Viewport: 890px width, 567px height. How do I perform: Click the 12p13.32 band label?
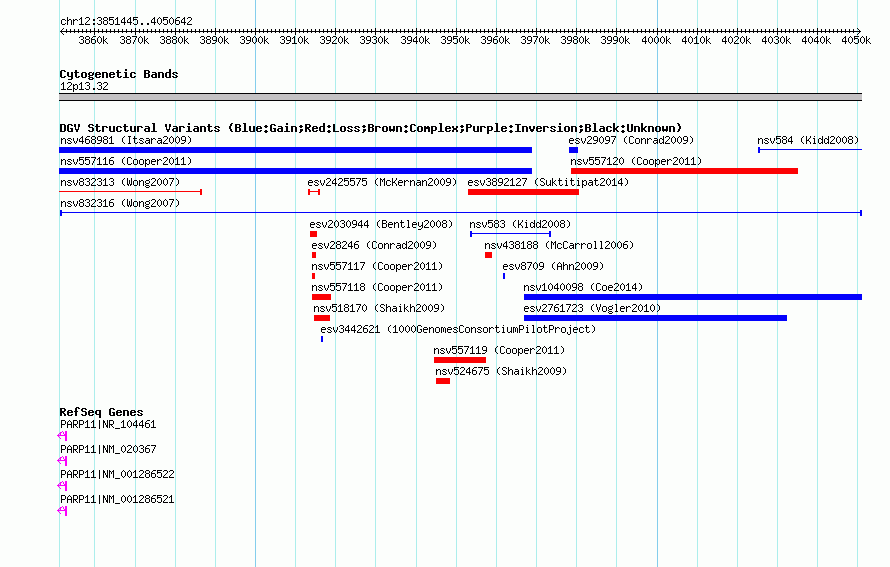pyautogui.click(x=84, y=86)
